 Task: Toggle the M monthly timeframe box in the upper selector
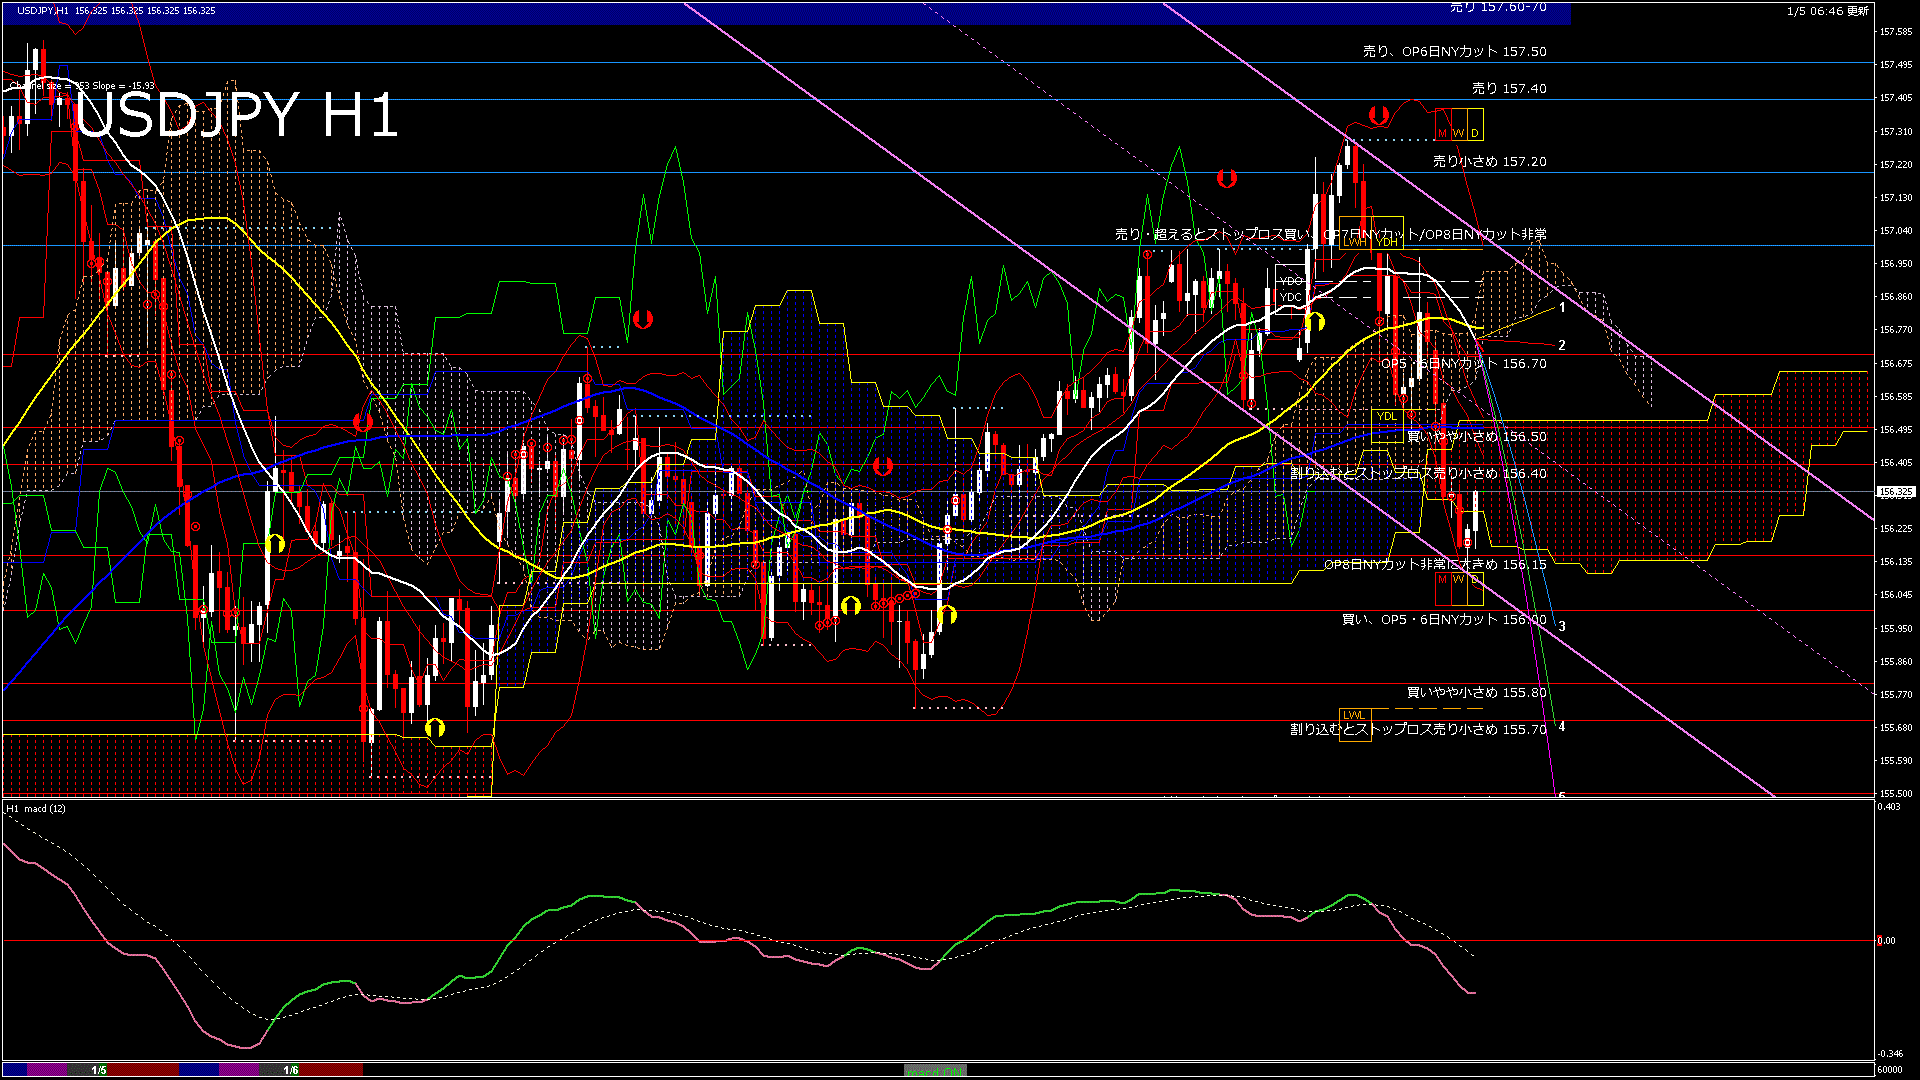click(1441, 131)
